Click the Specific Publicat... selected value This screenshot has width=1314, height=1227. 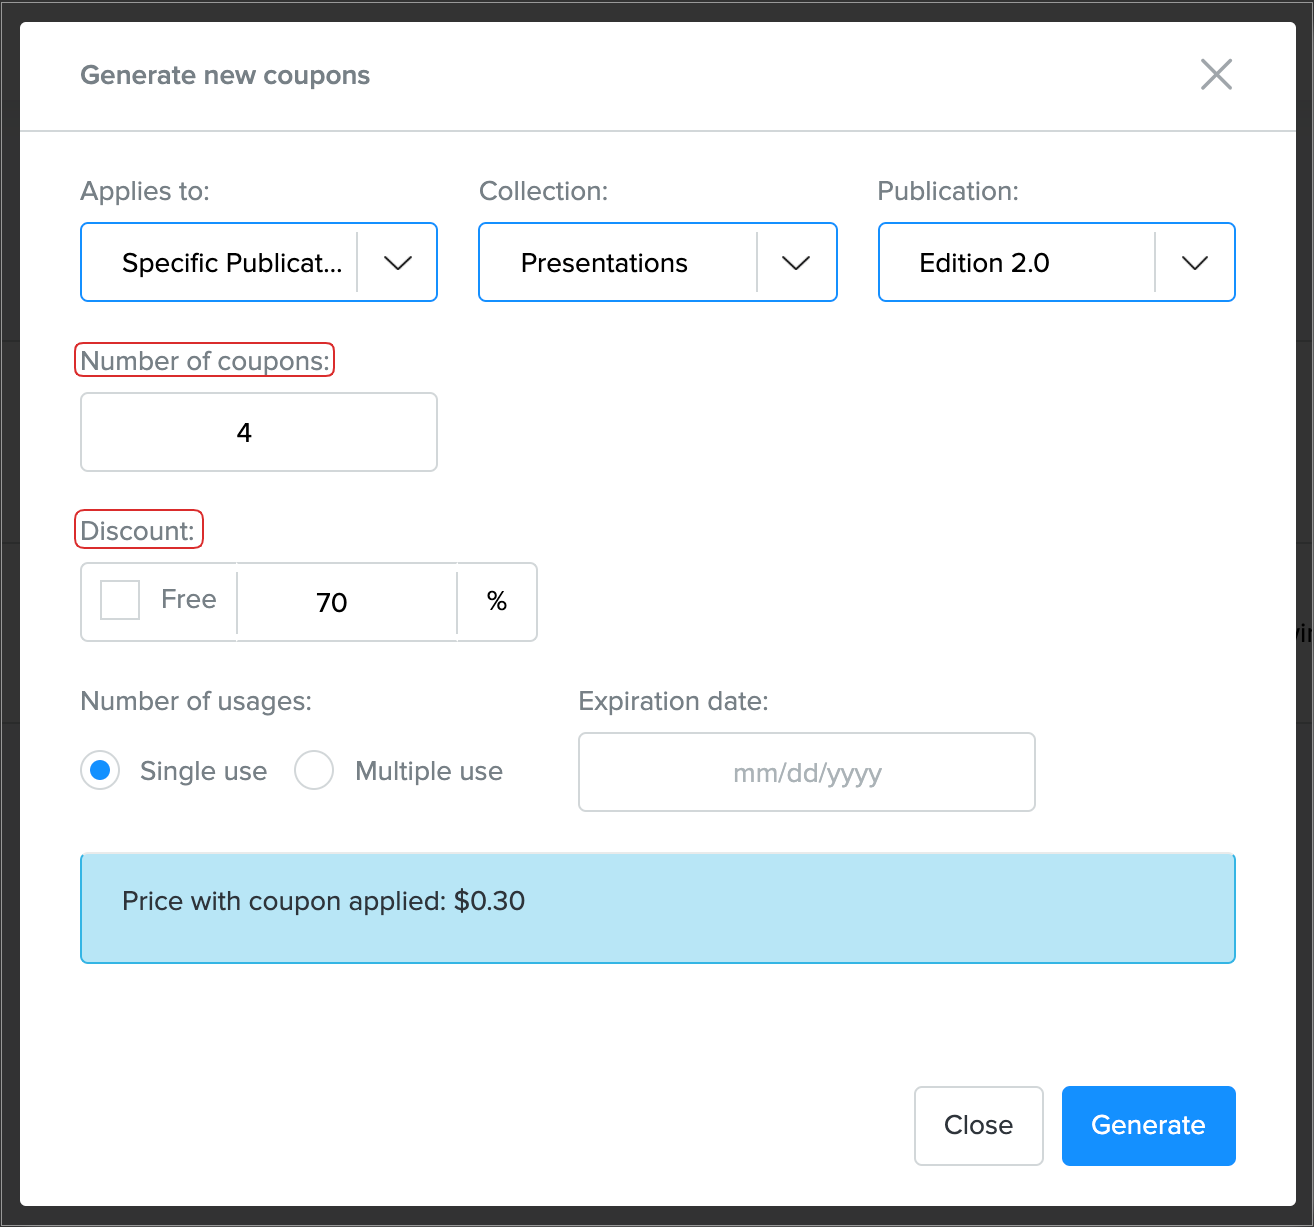click(x=231, y=263)
